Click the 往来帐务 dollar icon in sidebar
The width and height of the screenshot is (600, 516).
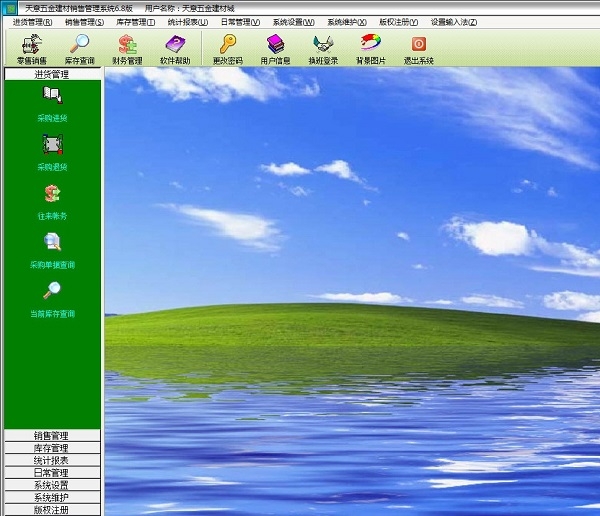click(x=52, y=193)
